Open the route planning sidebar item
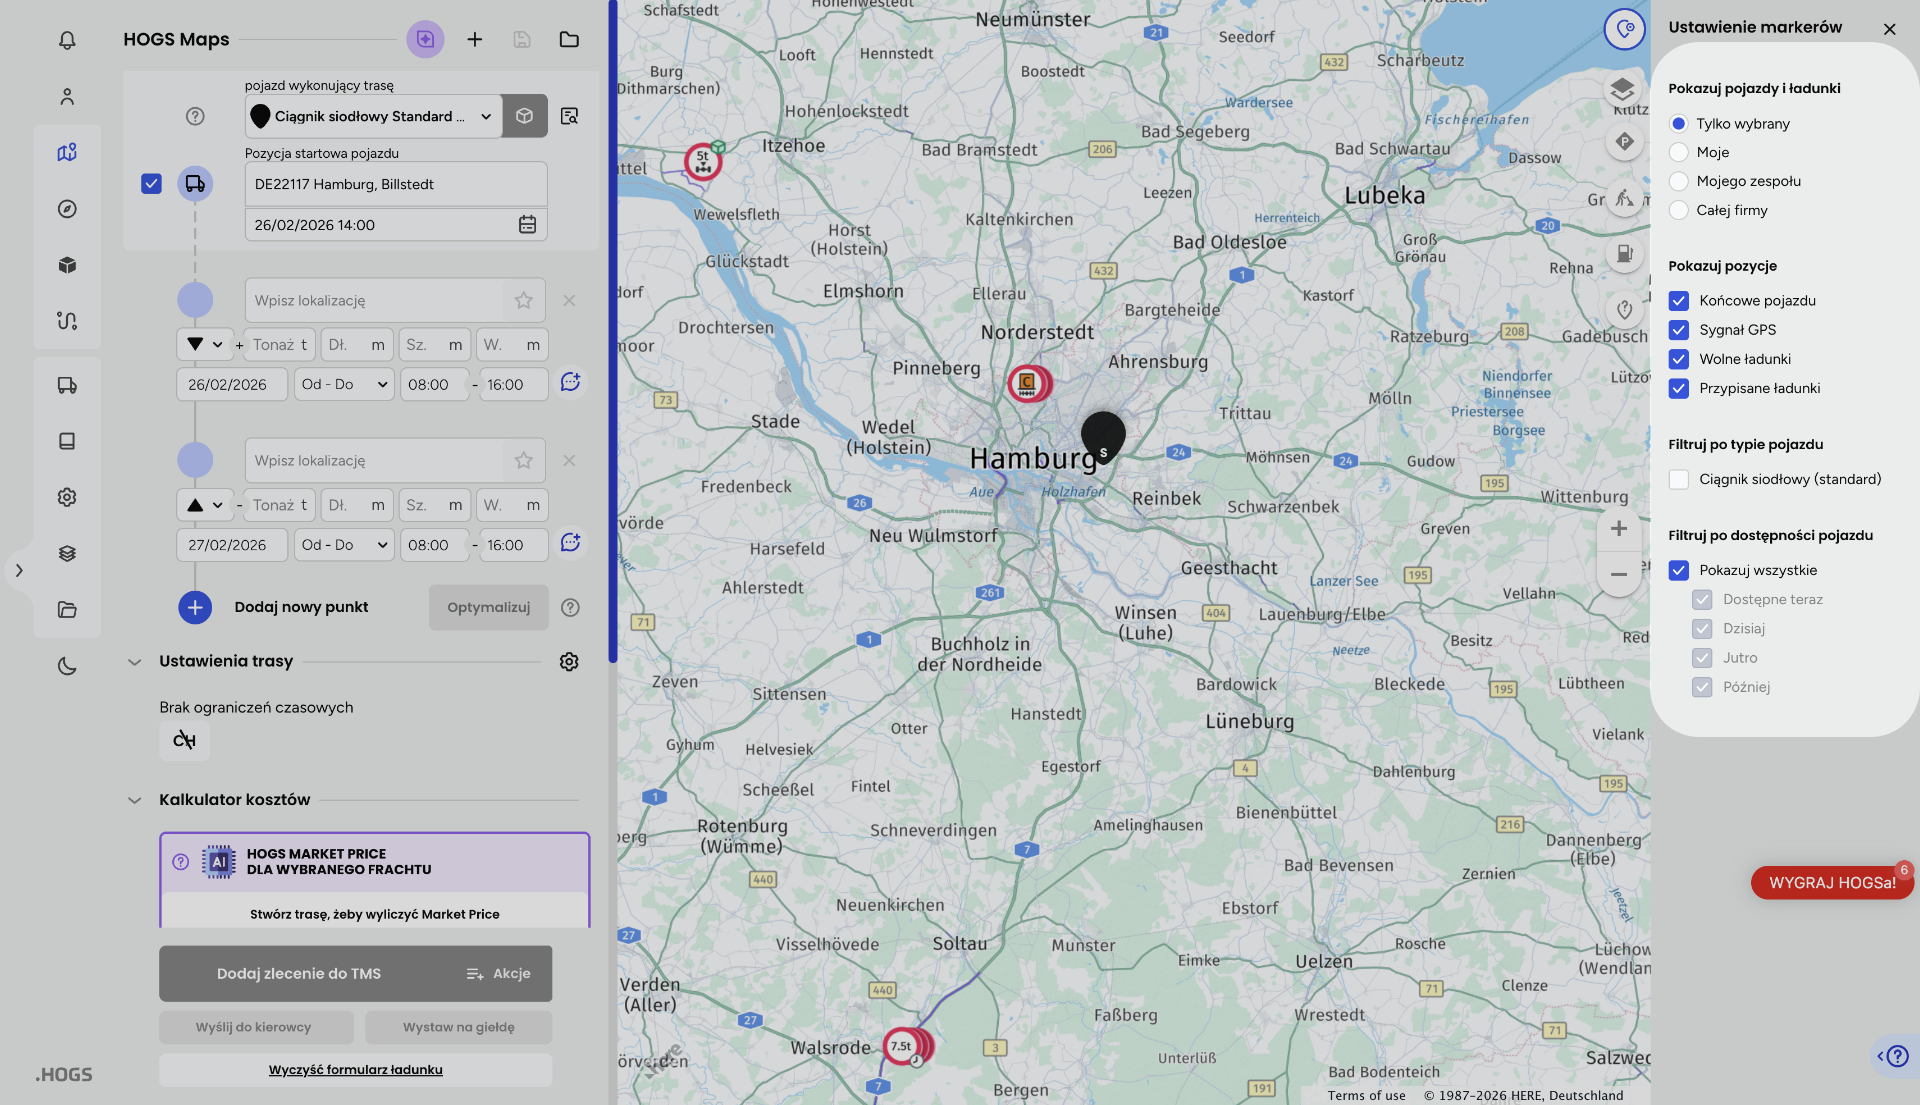The height and width of the screenshot is (1105, 1920). 67,321
